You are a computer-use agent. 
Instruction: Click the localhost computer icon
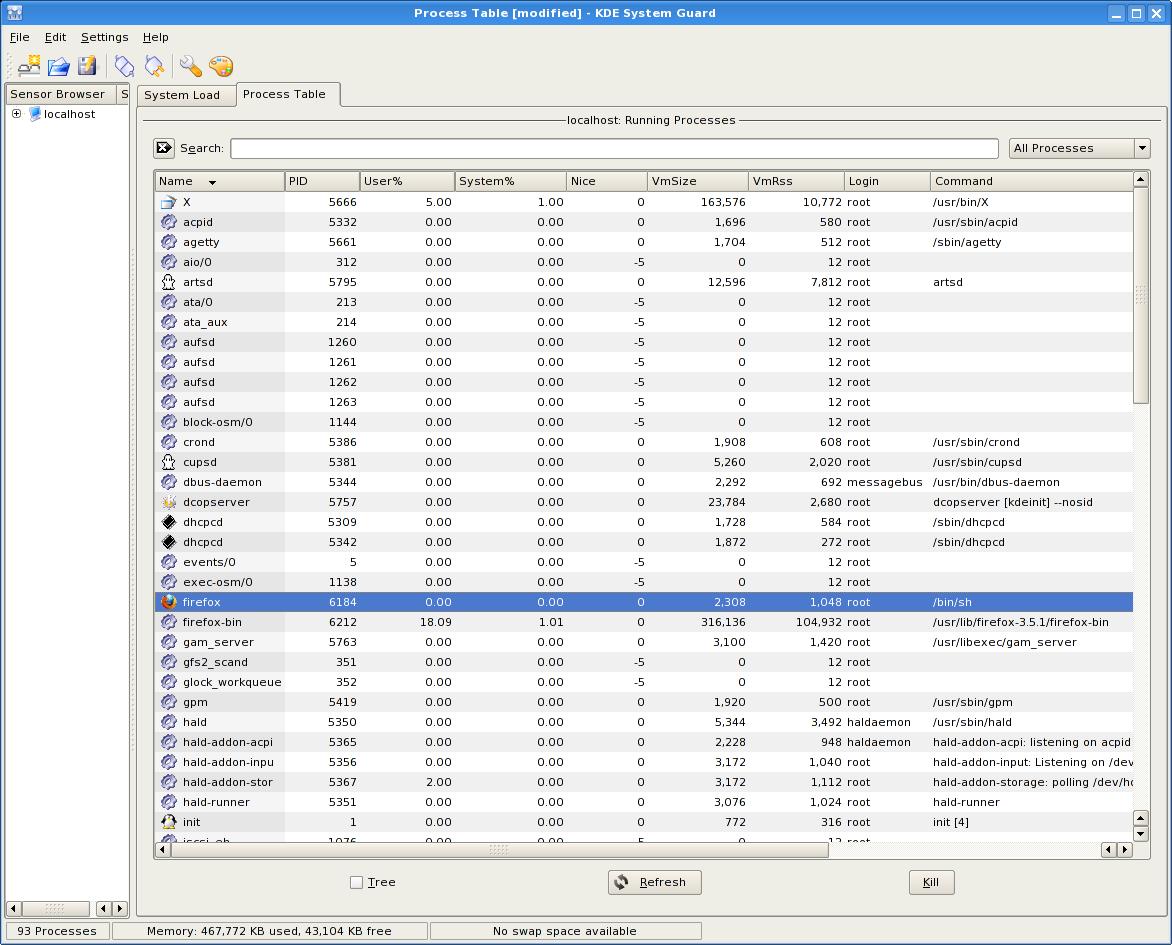(34, 114)
